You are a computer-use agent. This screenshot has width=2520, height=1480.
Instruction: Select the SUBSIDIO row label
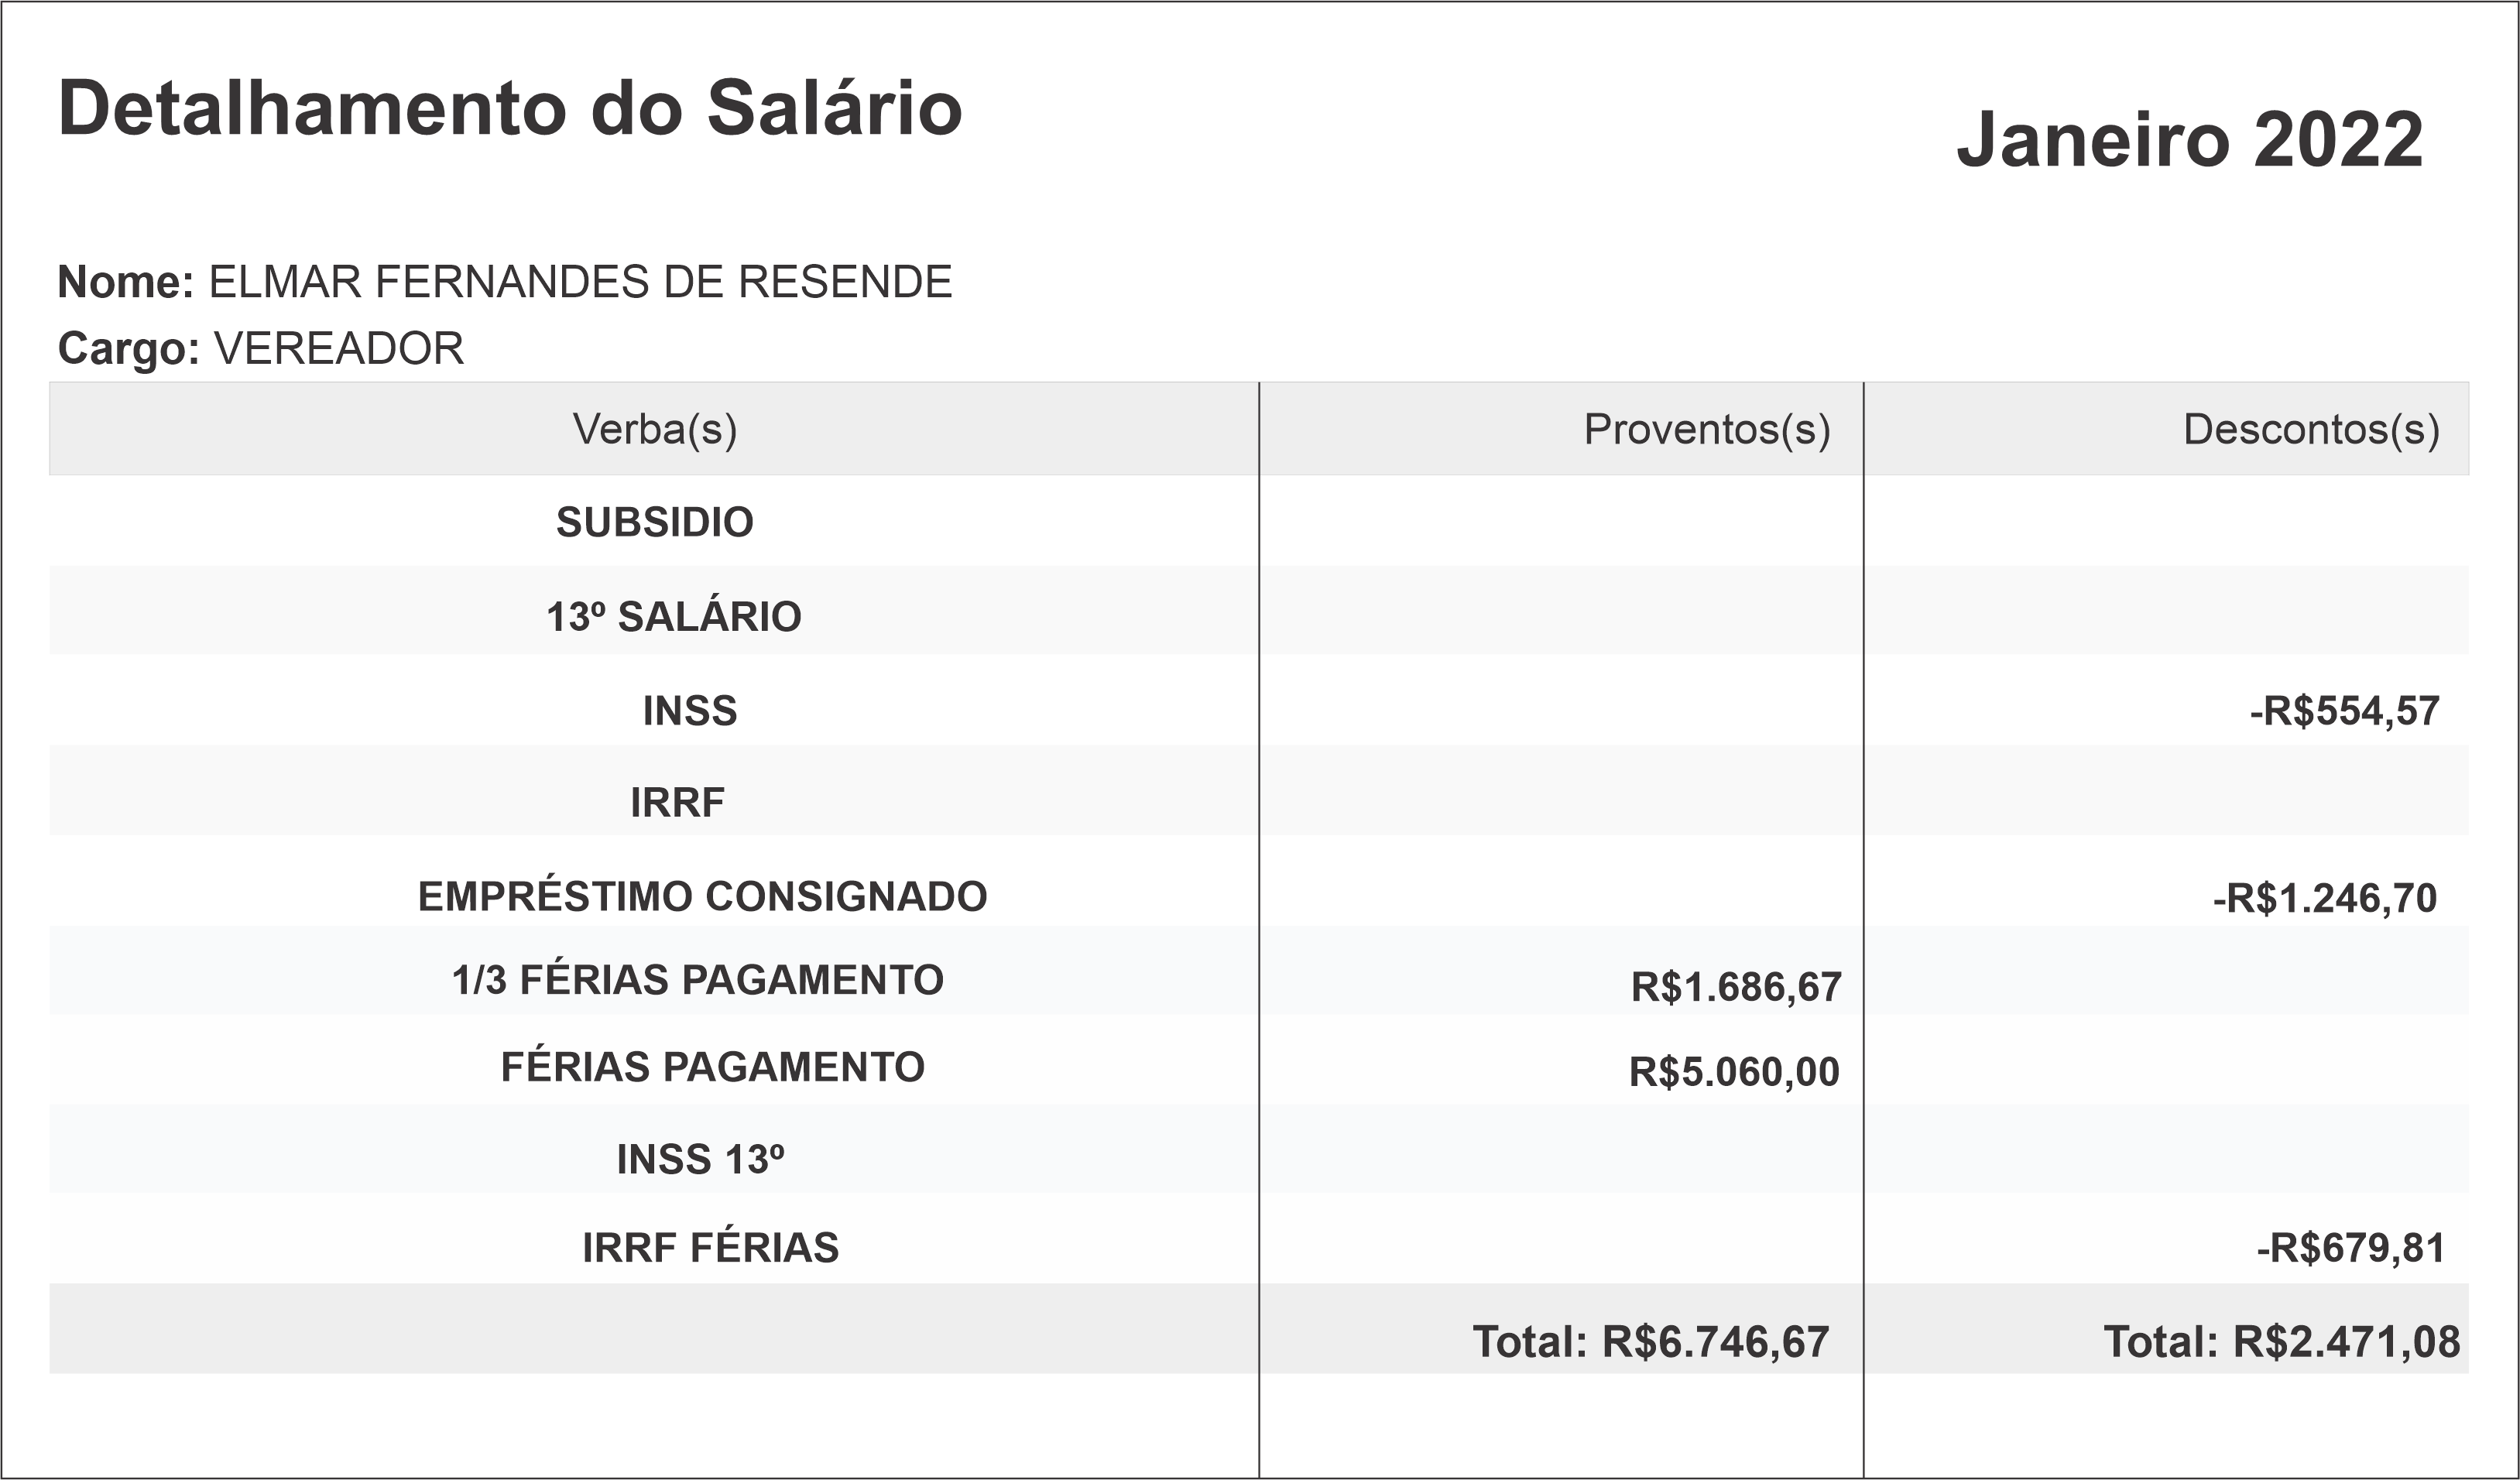[x=655, y=522]
